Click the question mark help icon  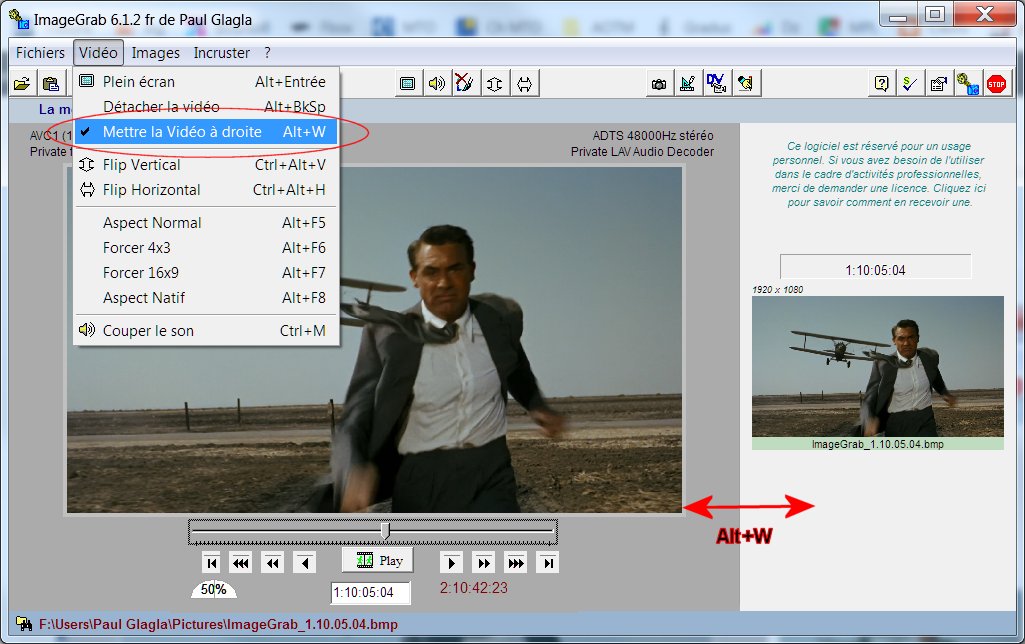881,85
